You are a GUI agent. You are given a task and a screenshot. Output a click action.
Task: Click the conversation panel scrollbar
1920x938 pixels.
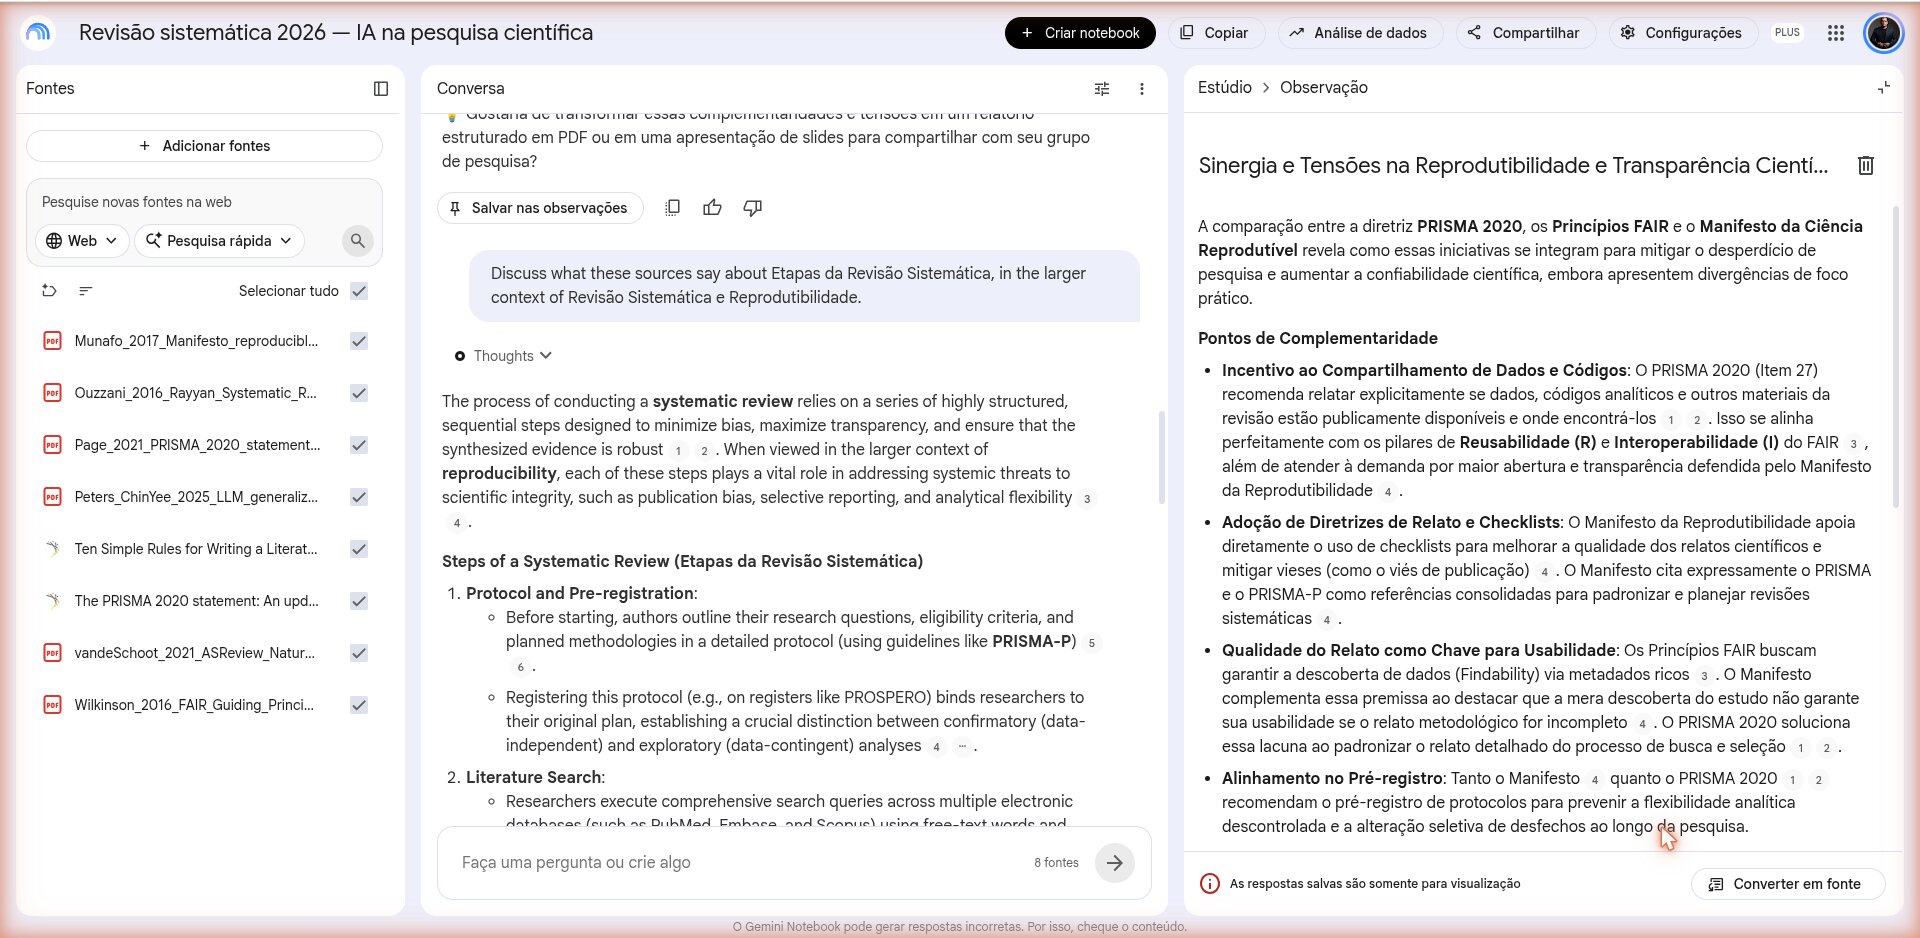[x=1161, y=457]
